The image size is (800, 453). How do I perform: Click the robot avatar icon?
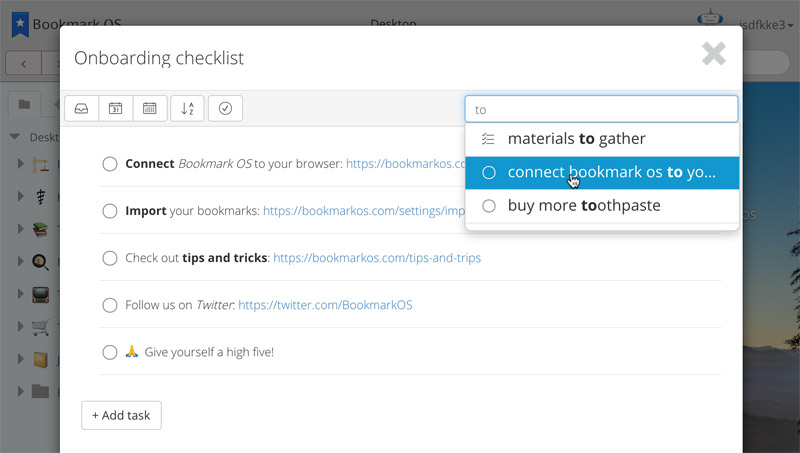click(x=708, y=20)
